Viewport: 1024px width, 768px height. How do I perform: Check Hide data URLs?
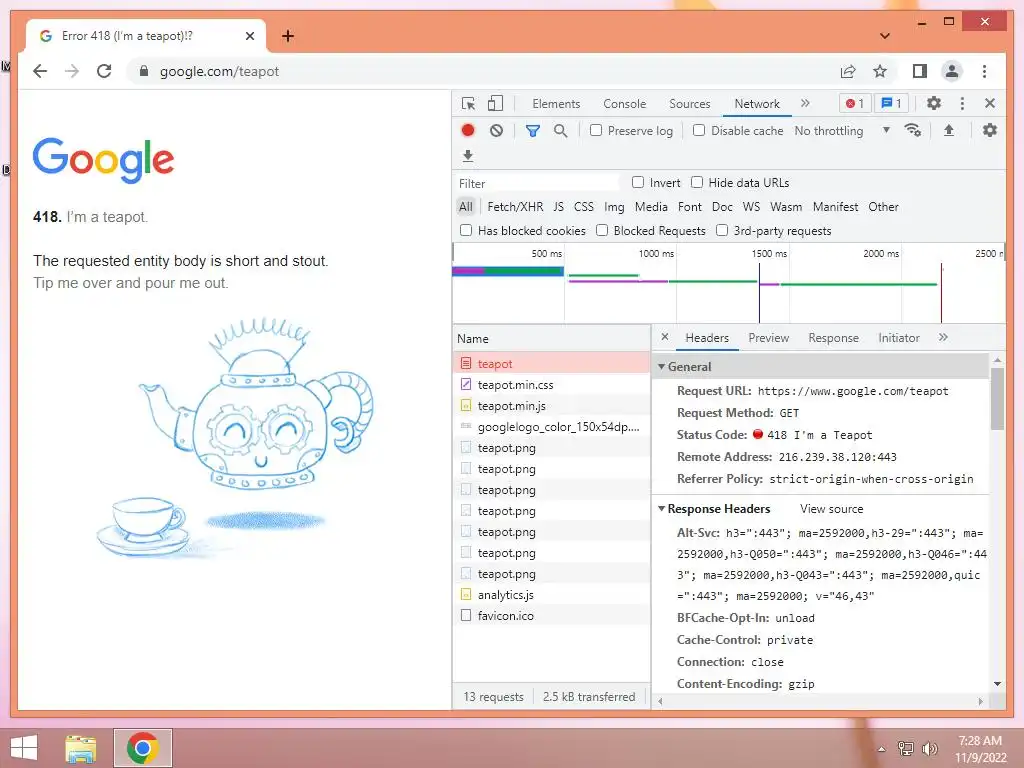[x=697, y=183]
